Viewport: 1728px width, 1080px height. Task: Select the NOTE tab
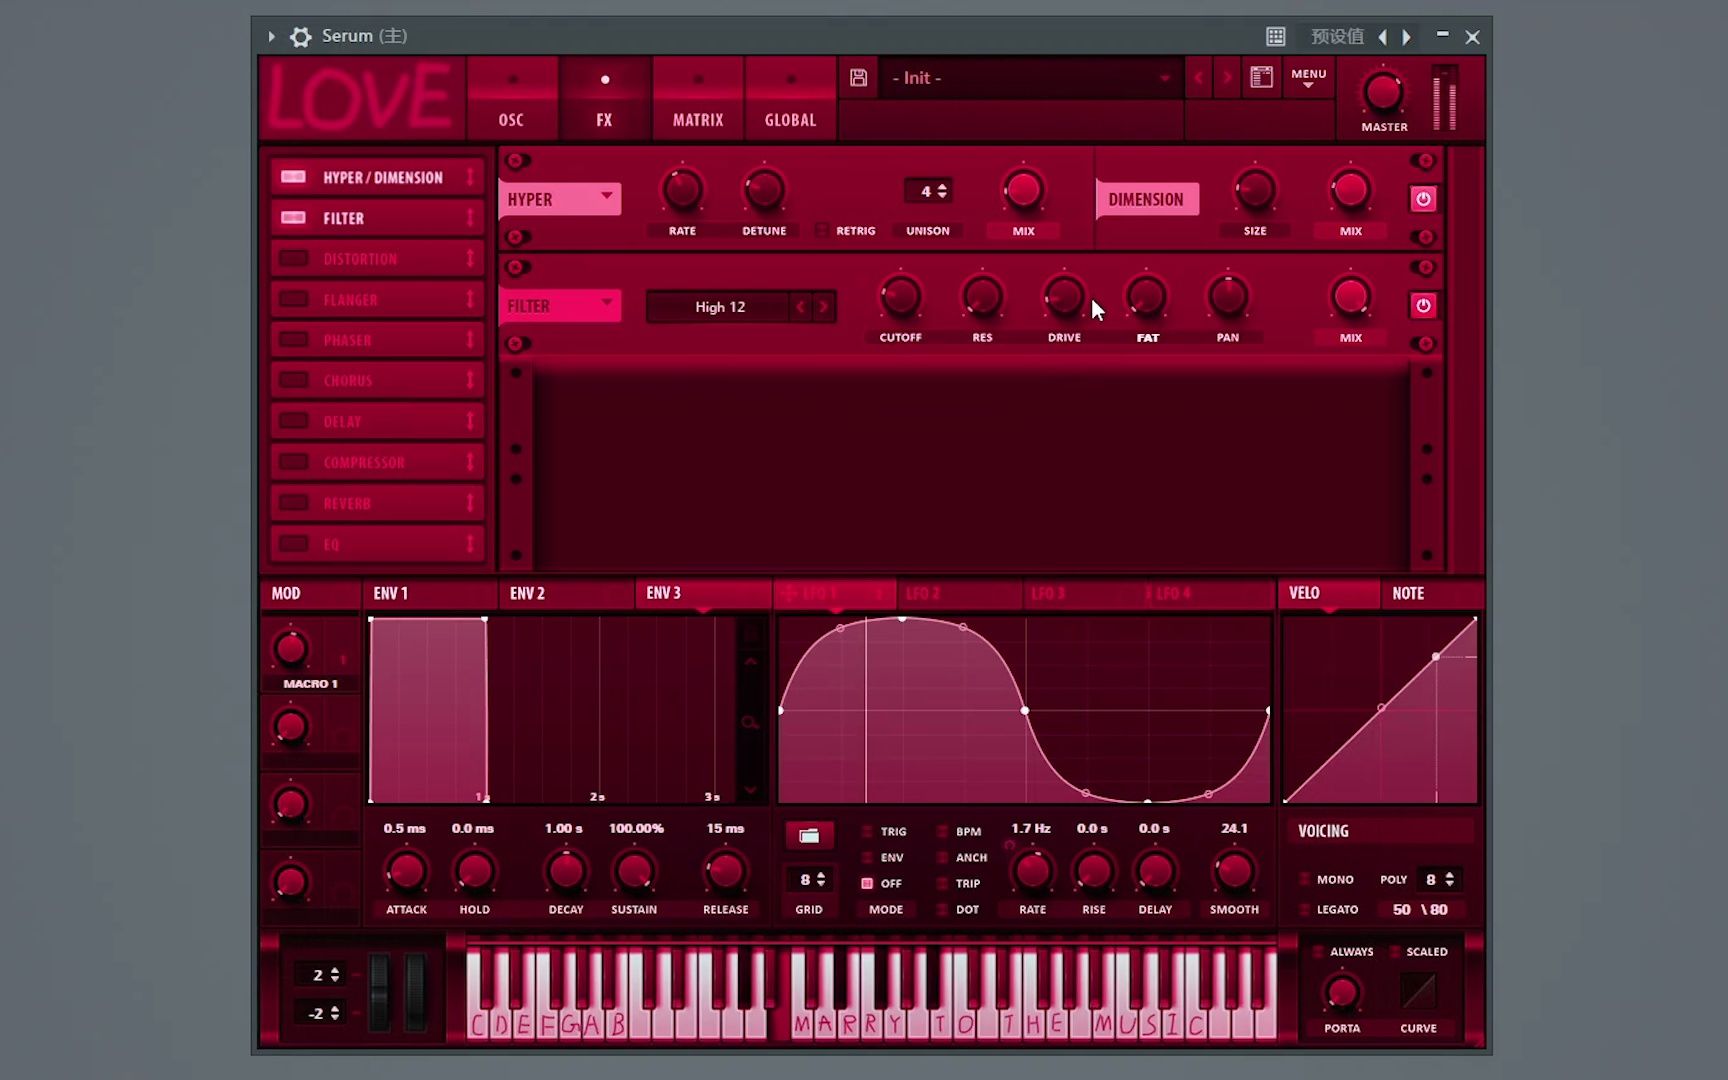1430,593
